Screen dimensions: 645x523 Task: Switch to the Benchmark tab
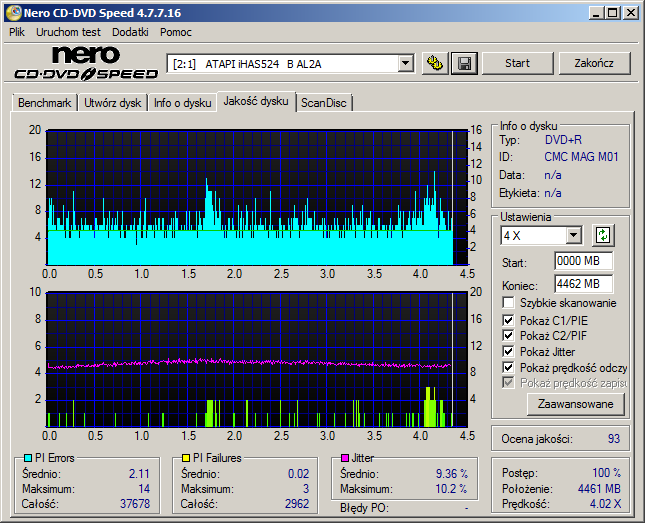pos(44,103)
